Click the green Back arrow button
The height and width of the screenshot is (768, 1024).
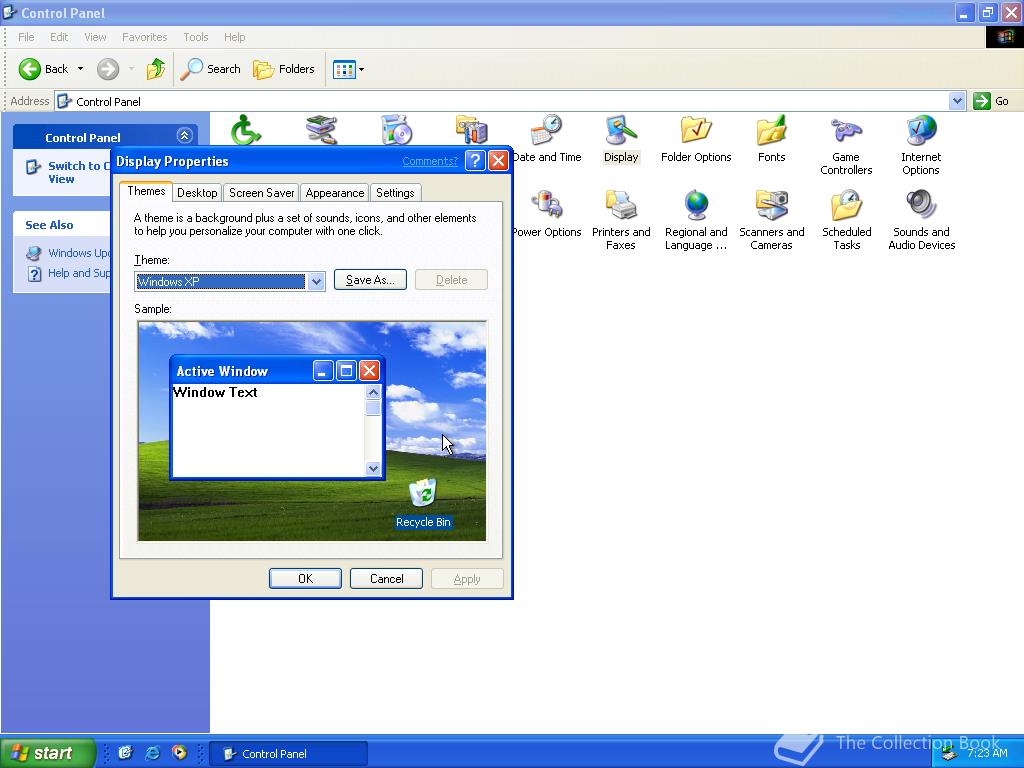pyautogui.click(x=29, y=69)
